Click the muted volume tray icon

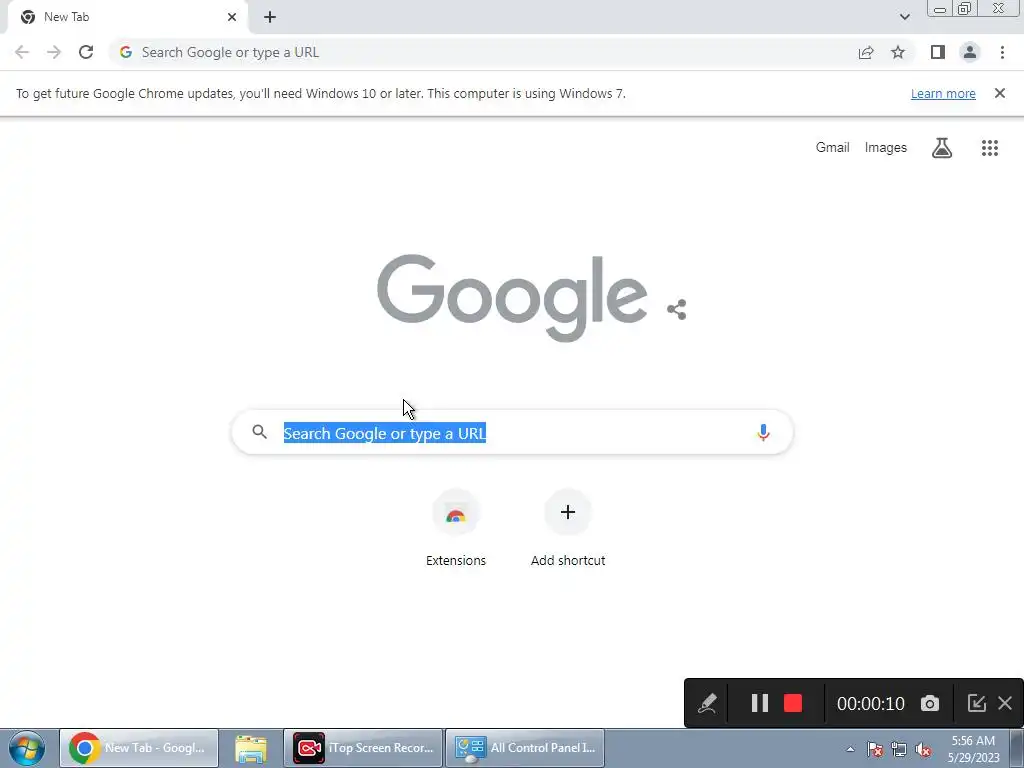click(x=923, y=750)
